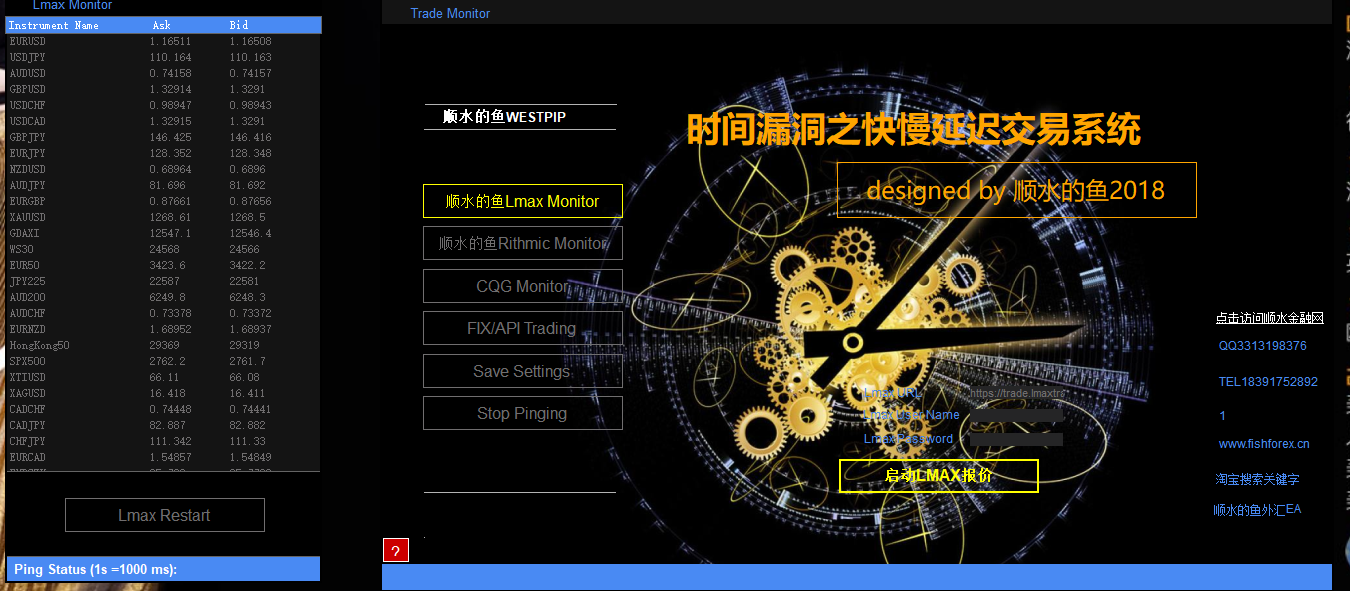
Task: Select the AUDCHF instrument row
Action: coord(163,313)
